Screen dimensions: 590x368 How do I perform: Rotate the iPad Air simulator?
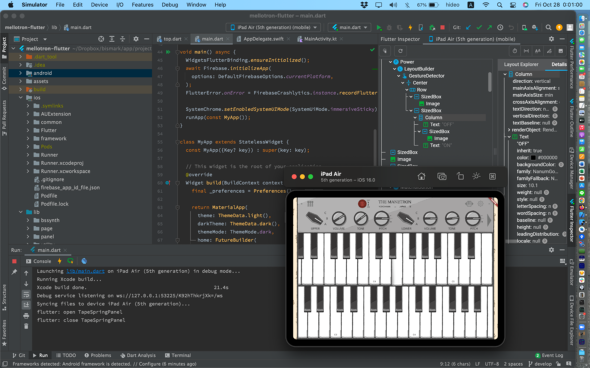coord(460,176)
